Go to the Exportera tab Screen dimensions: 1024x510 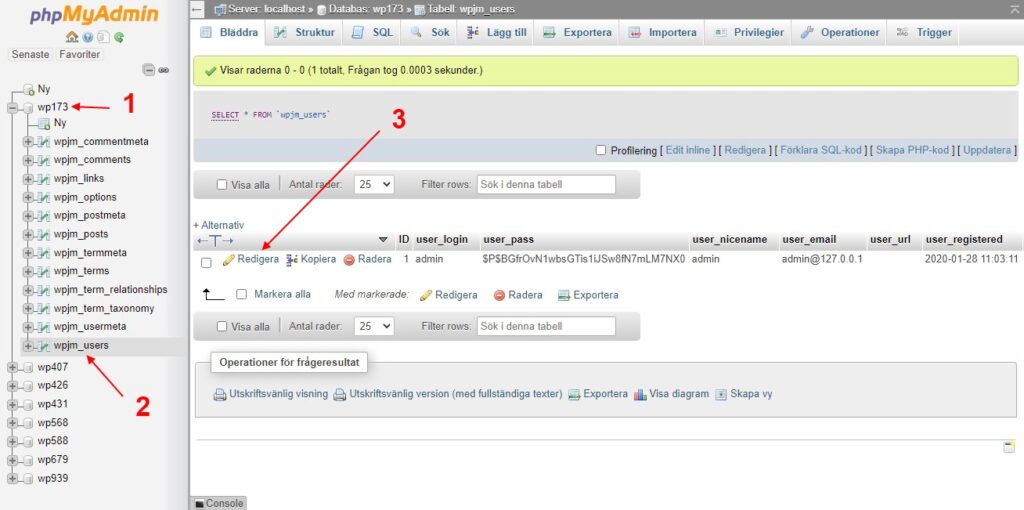point(577,33)
